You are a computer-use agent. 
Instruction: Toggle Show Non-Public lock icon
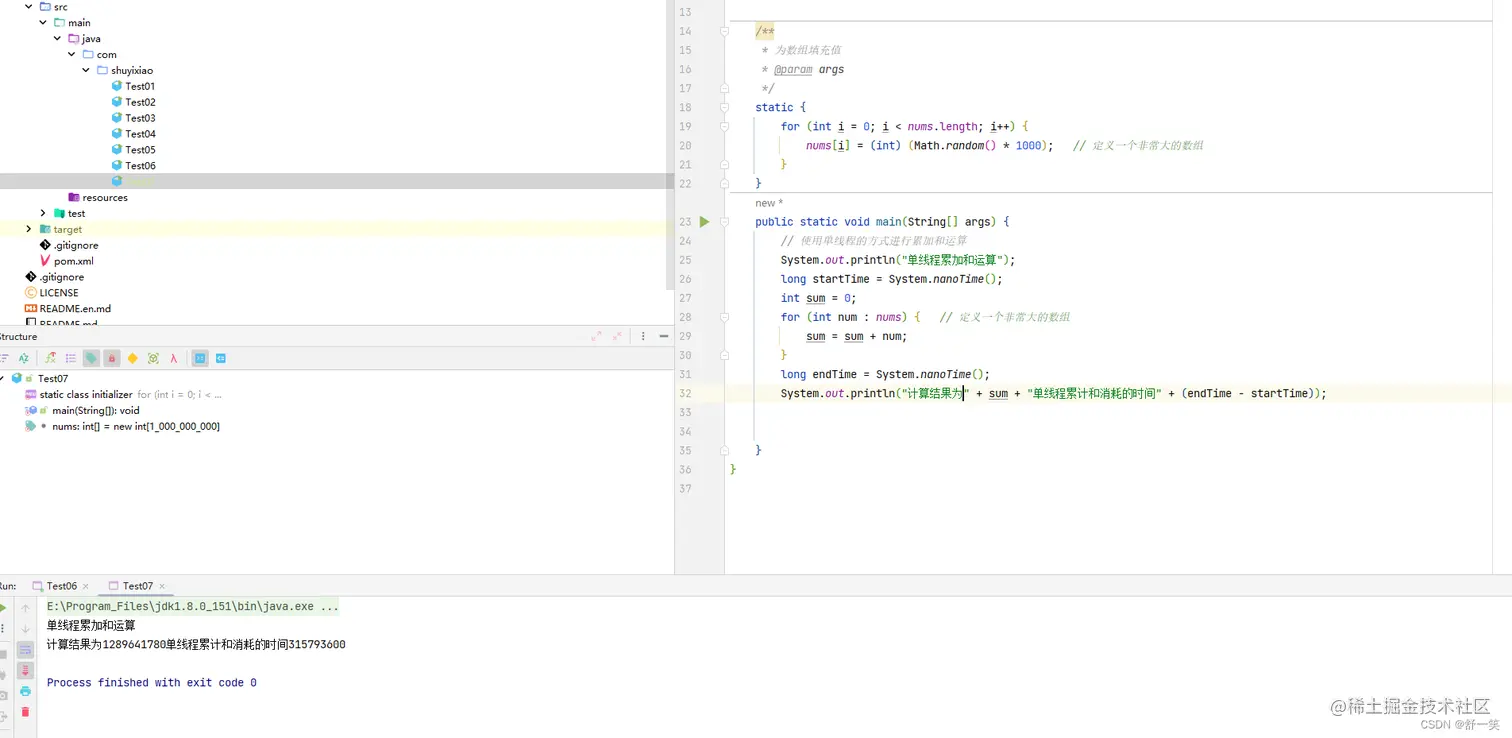[x=112, y=358]
